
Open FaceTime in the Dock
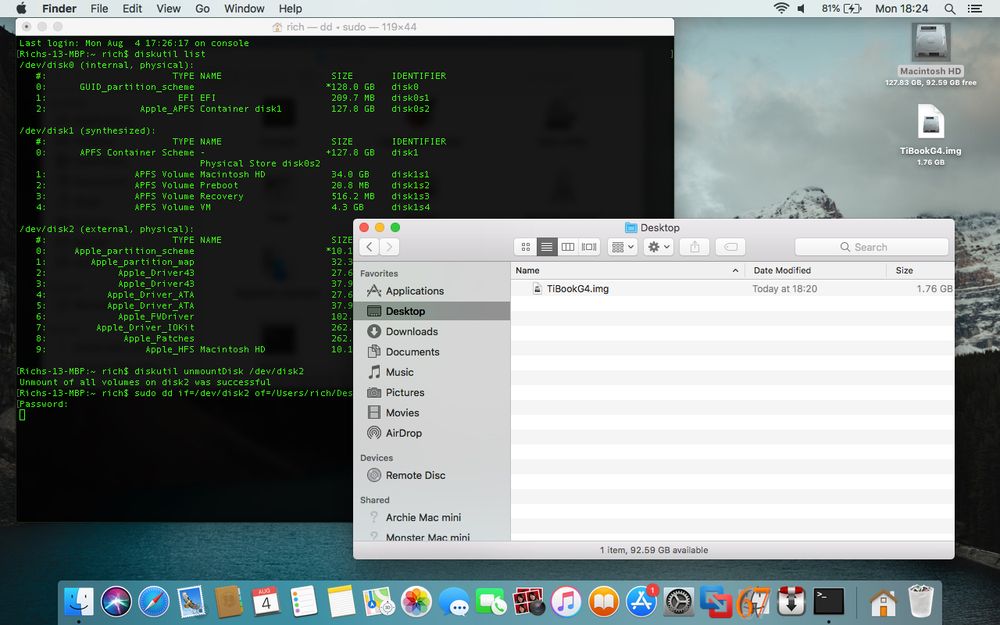click(491, 601)
